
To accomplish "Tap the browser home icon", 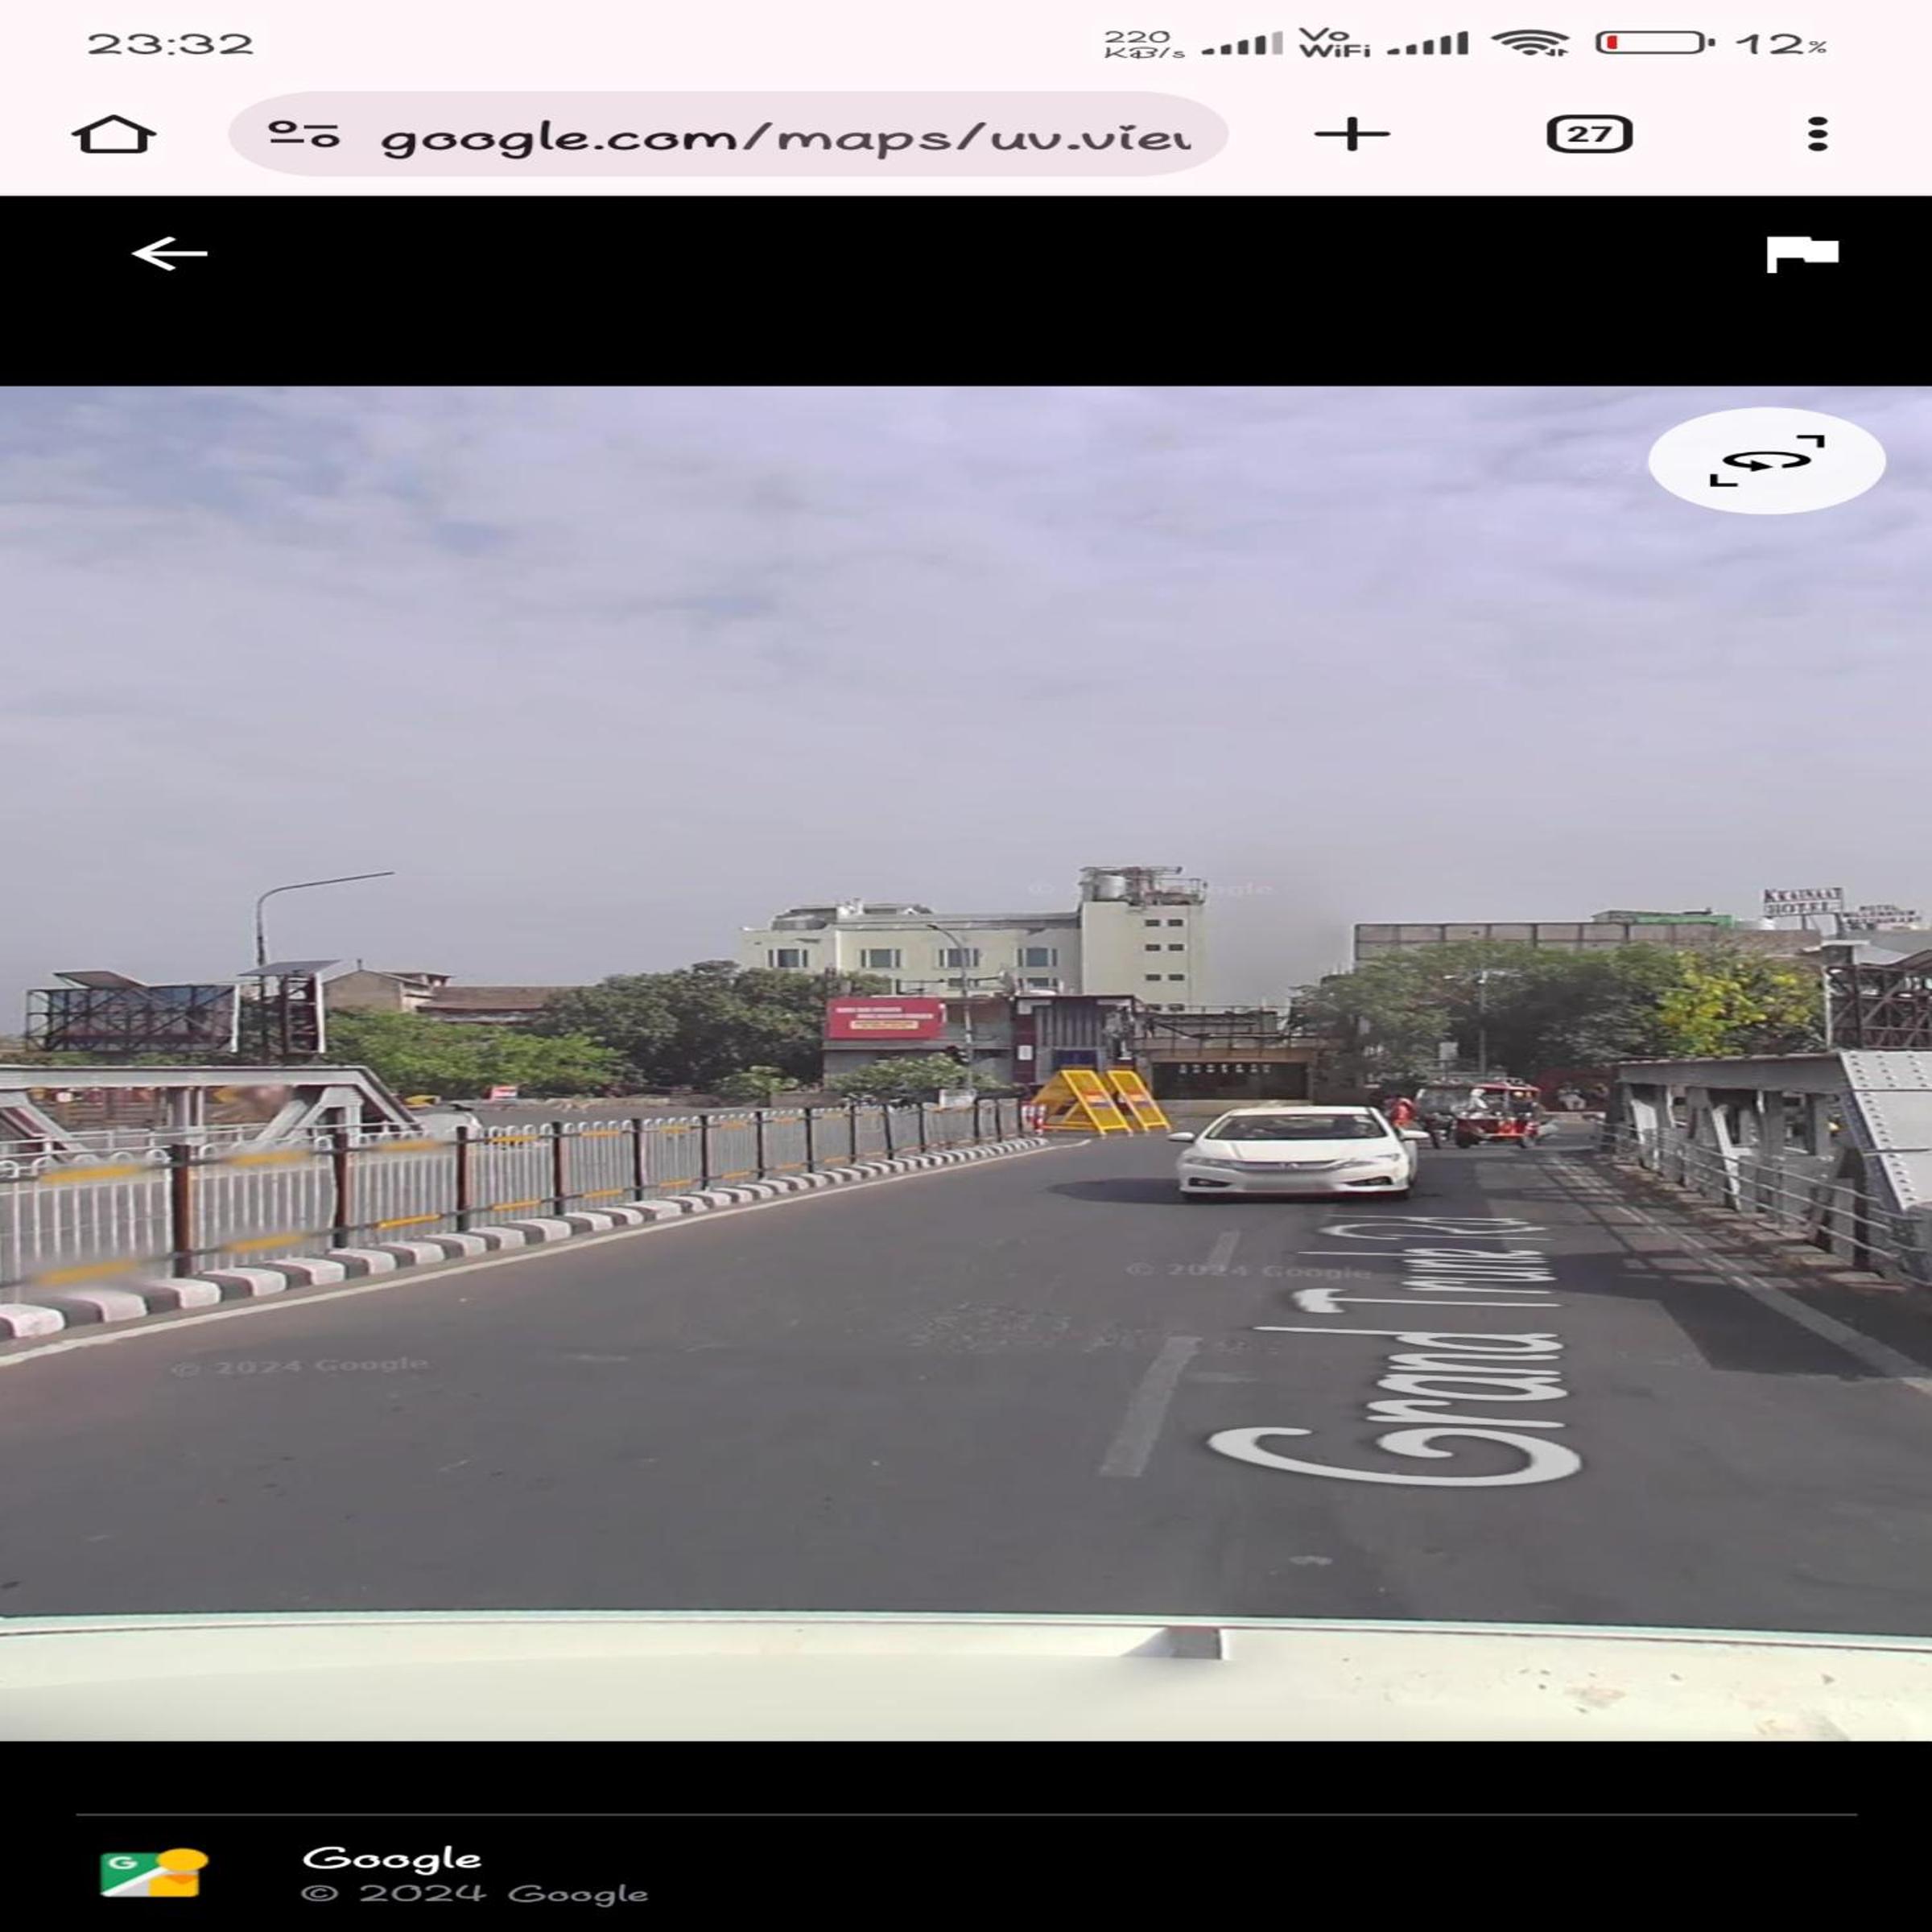I will [x=113, y=135].
